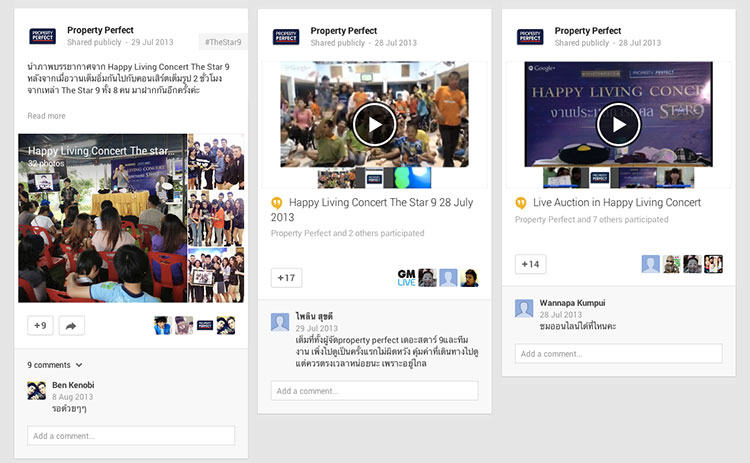Click 'Property Perfect and 7 others participated'

(592, 220)
